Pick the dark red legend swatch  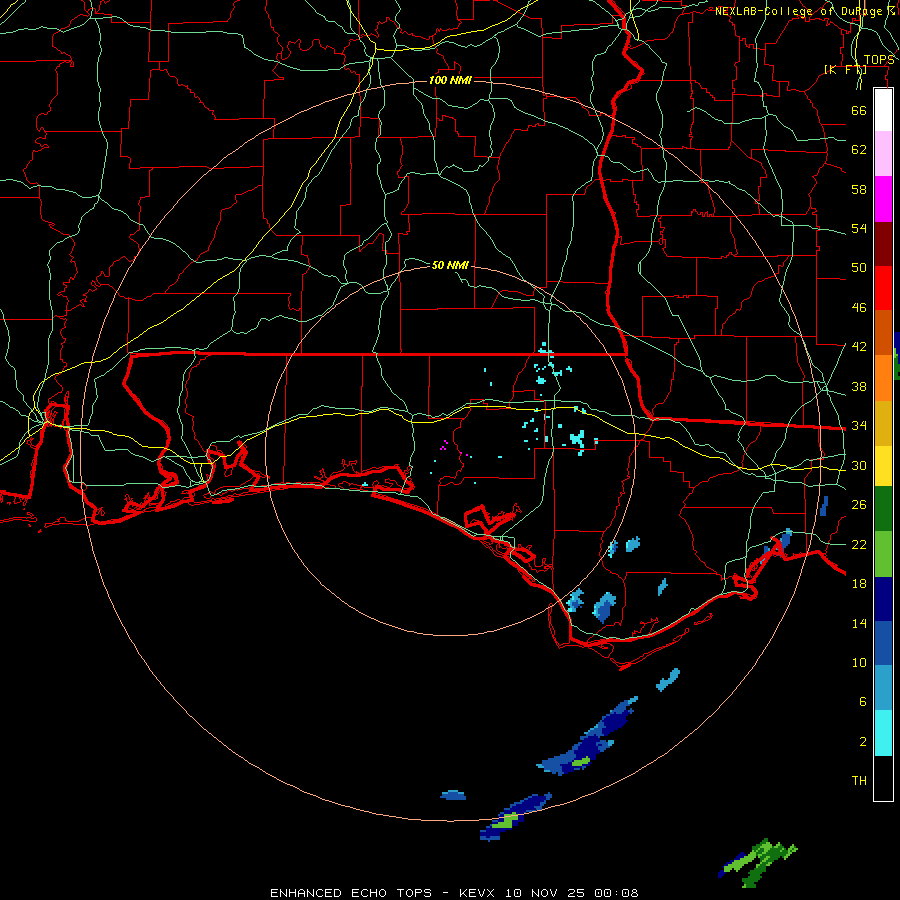(x=883, y=244)
